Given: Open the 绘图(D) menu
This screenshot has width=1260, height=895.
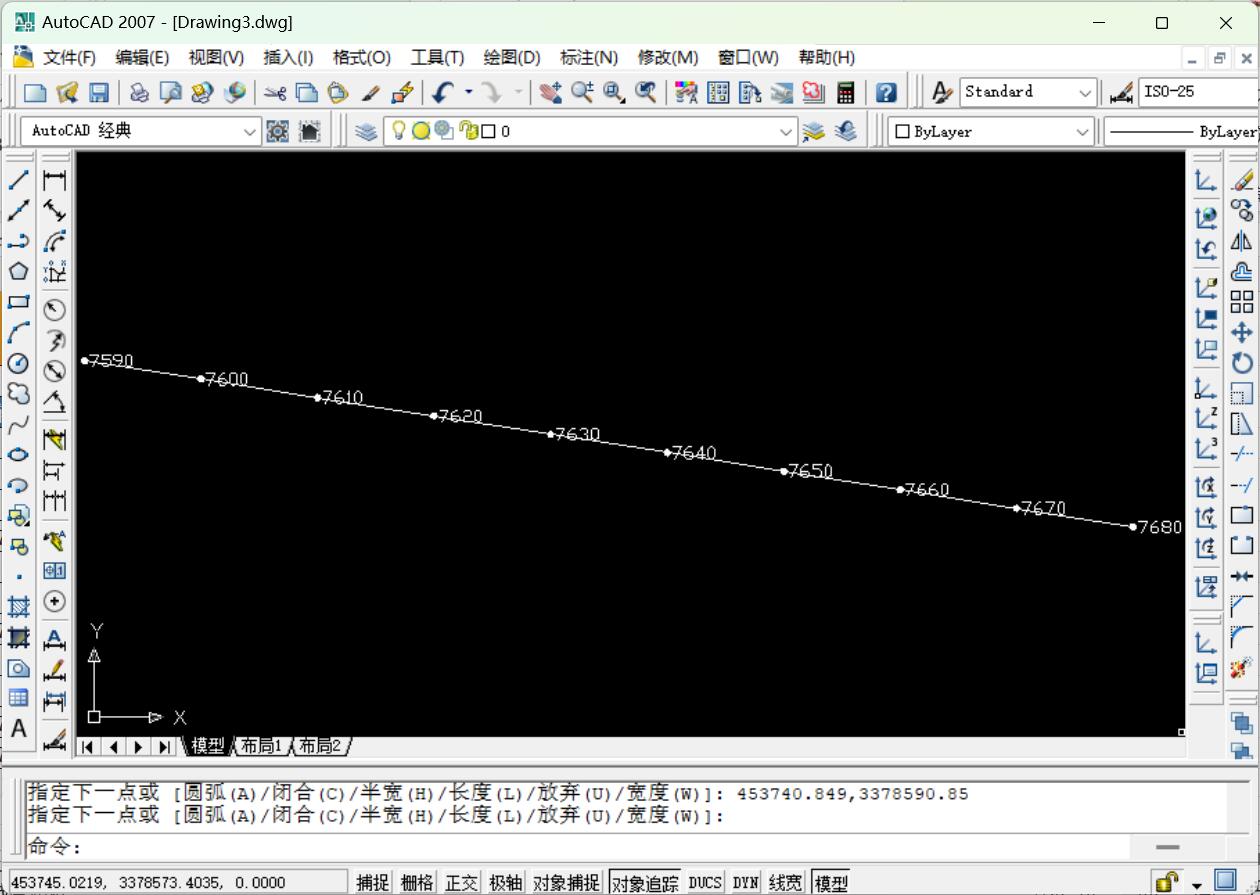Looking at the screenshot, I should tap(512, 57).
